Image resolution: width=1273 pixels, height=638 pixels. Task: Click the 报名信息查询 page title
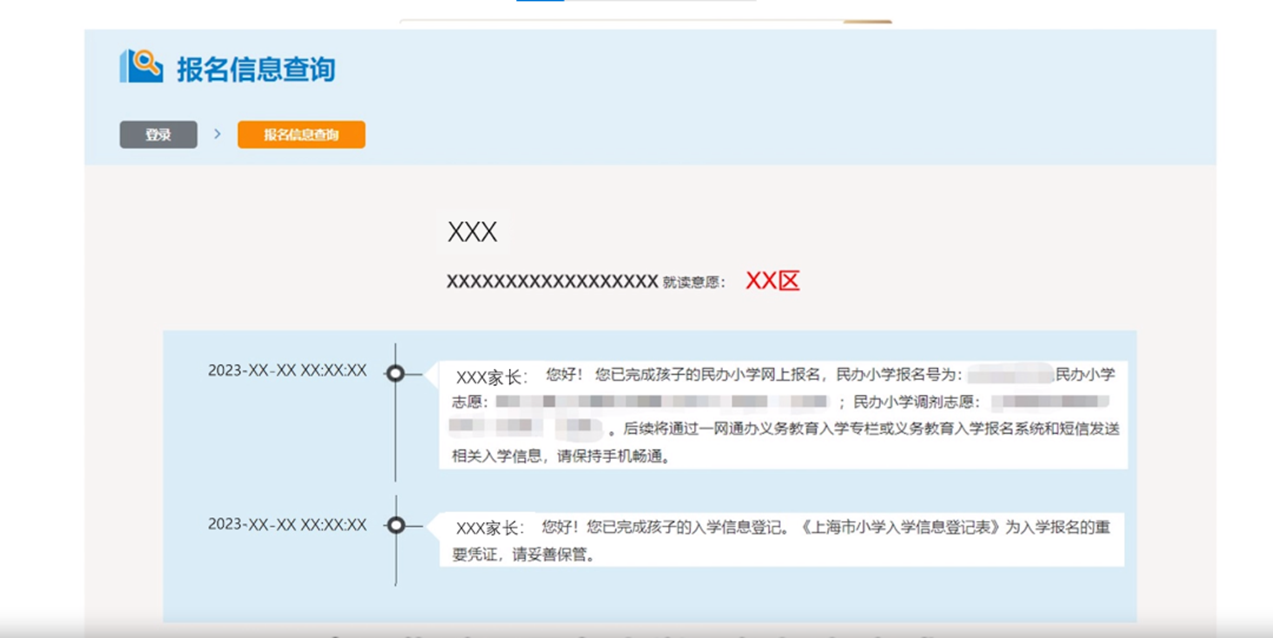256,69
